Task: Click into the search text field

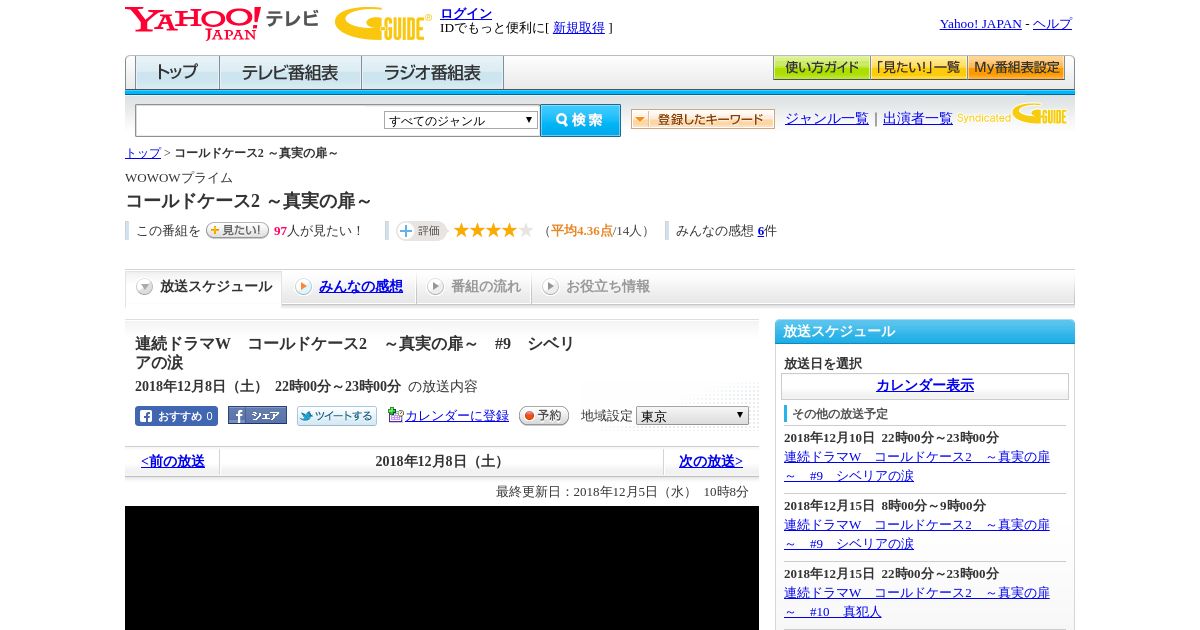Action: tap(260, 120)
